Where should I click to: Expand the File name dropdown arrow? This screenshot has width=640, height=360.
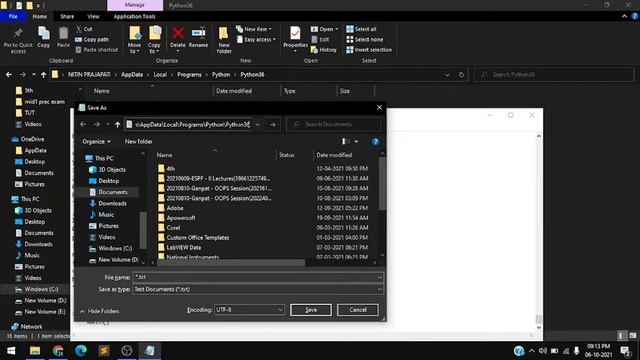(380, 277)
